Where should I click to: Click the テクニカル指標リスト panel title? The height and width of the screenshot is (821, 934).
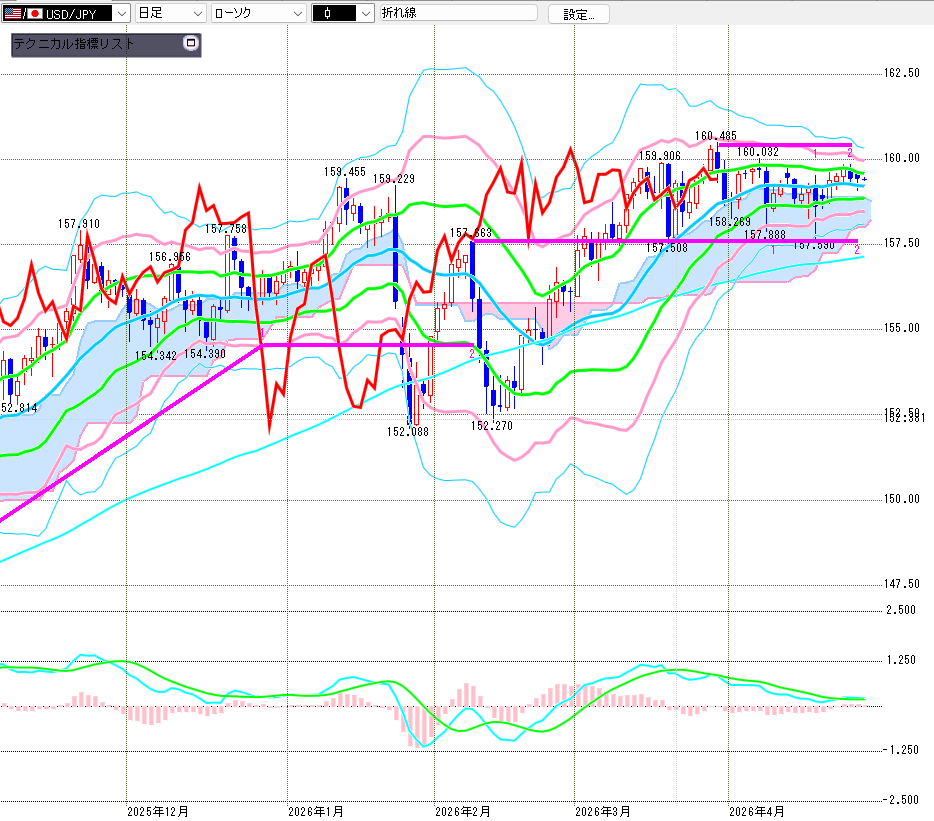coord(74,45)
